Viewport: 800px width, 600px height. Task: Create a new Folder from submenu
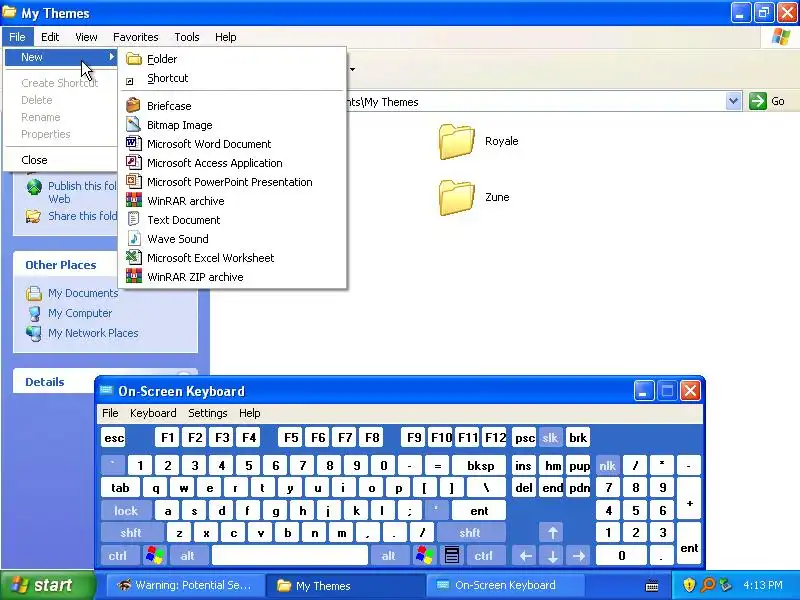232,59
